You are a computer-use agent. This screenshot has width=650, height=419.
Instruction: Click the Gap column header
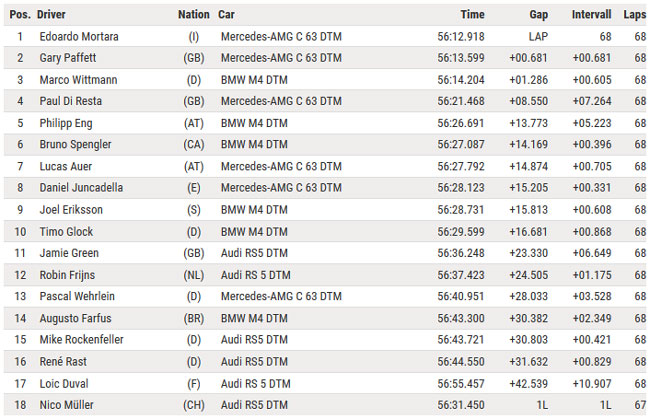538,15
